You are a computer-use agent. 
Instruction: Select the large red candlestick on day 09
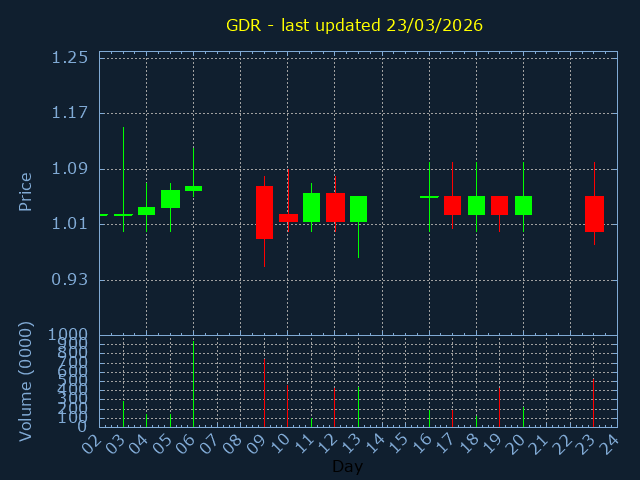[x=264, y=212]
